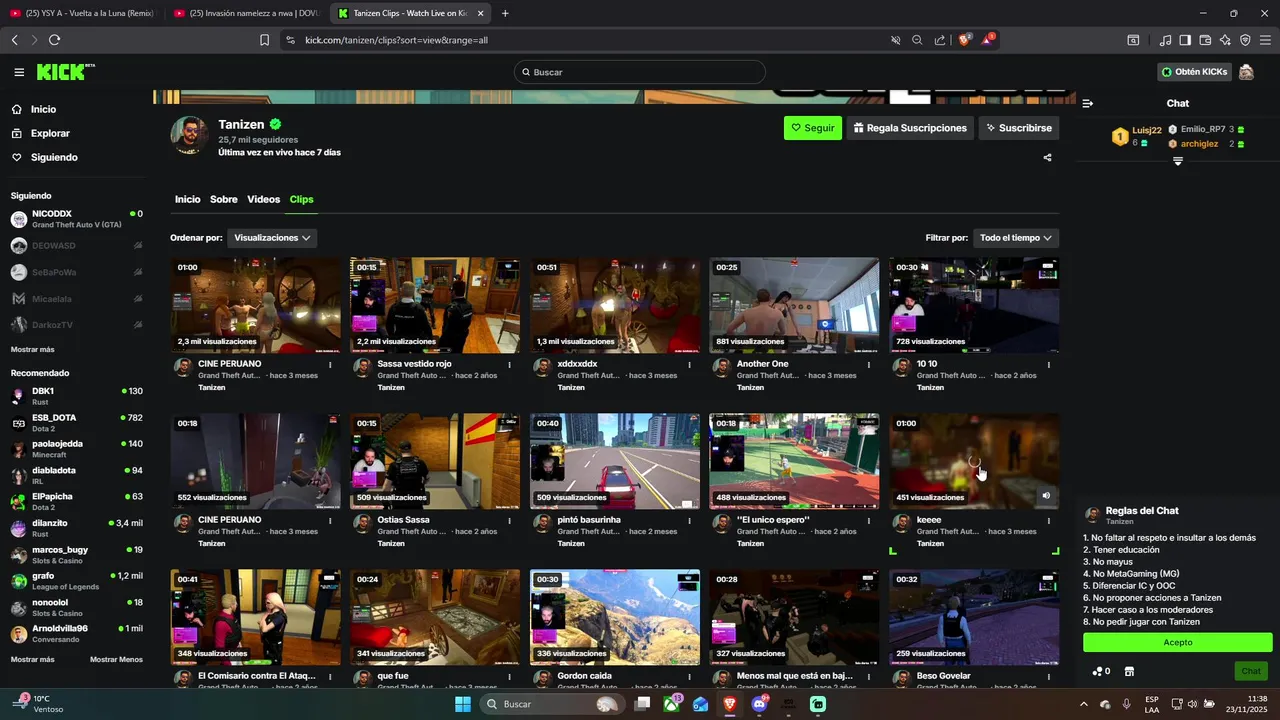Viewport: 1280px width, 720px height.
Task: Open Explorar in left sidebar
Action: pos(50,133)
